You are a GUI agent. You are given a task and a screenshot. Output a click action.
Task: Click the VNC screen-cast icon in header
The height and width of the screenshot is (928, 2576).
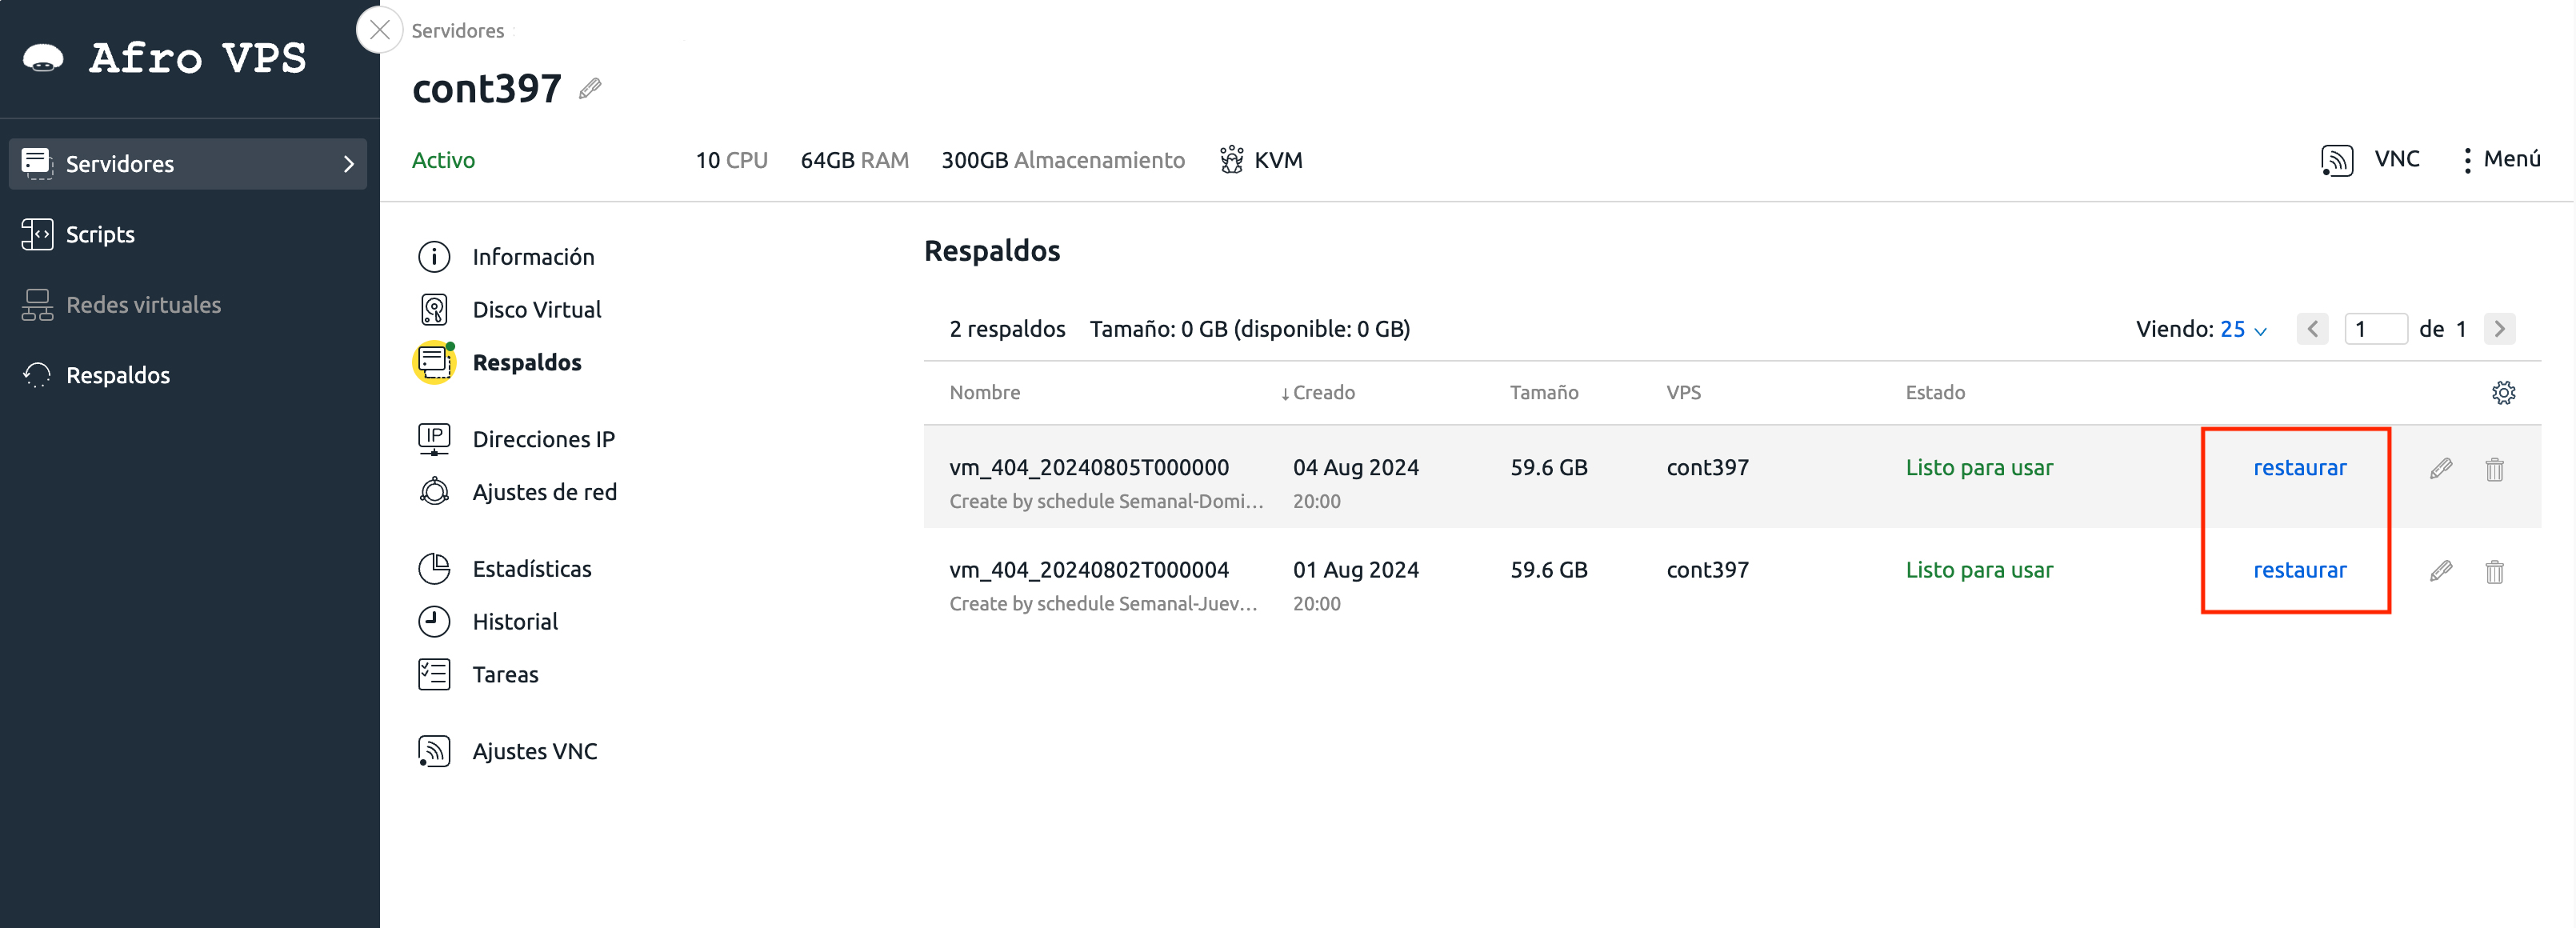pos(2337,160)
